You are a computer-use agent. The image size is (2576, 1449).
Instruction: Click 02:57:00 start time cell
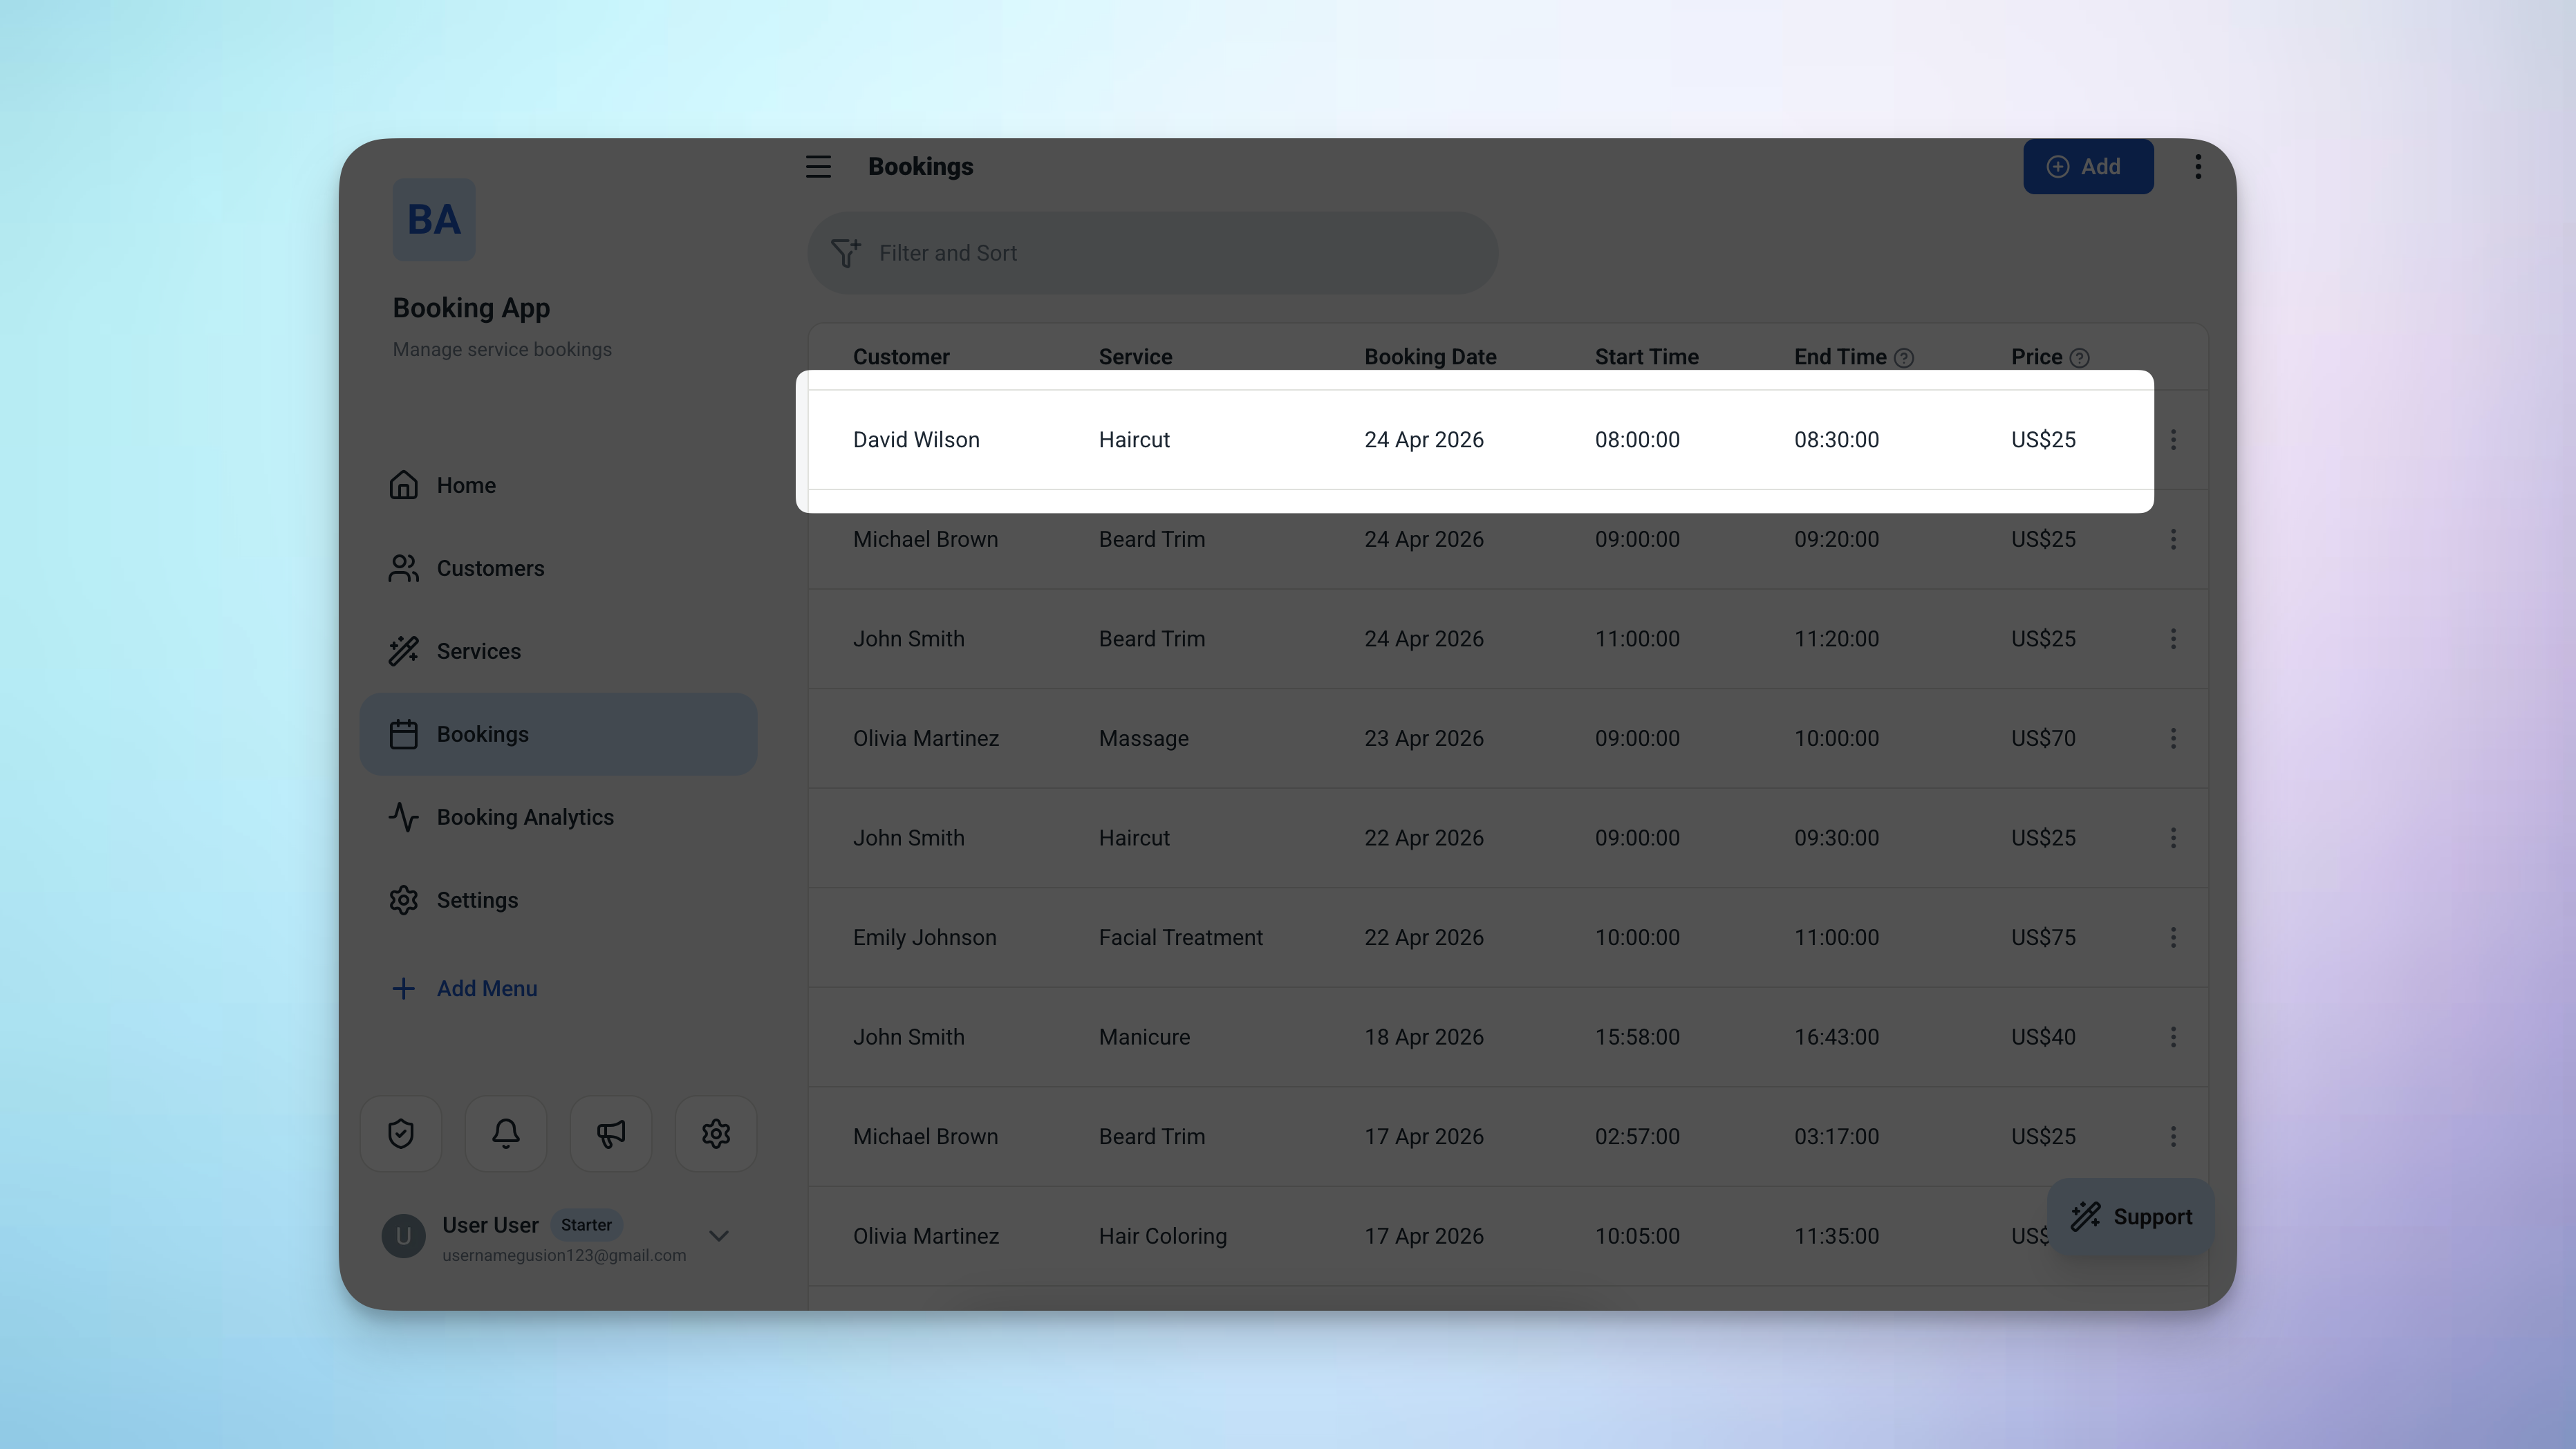[x=1637, y=1137]
